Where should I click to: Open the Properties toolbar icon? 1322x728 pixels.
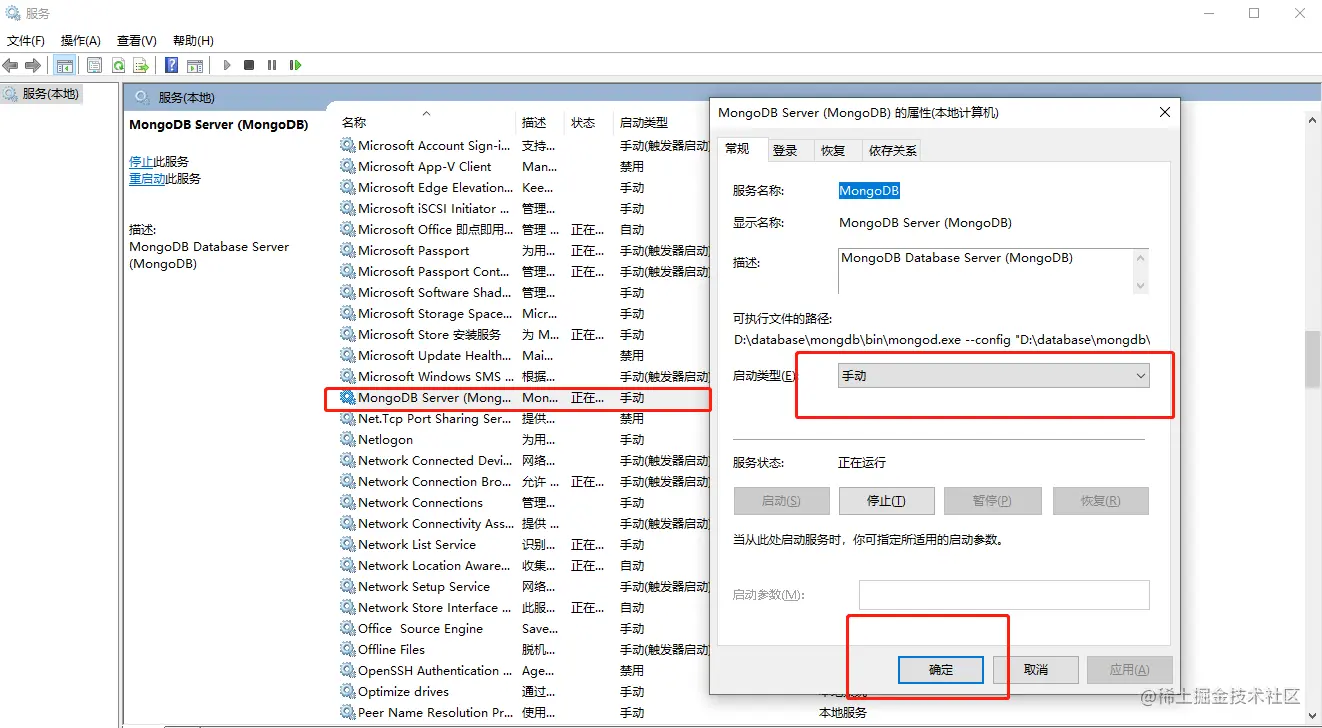[x=94, y=65]
